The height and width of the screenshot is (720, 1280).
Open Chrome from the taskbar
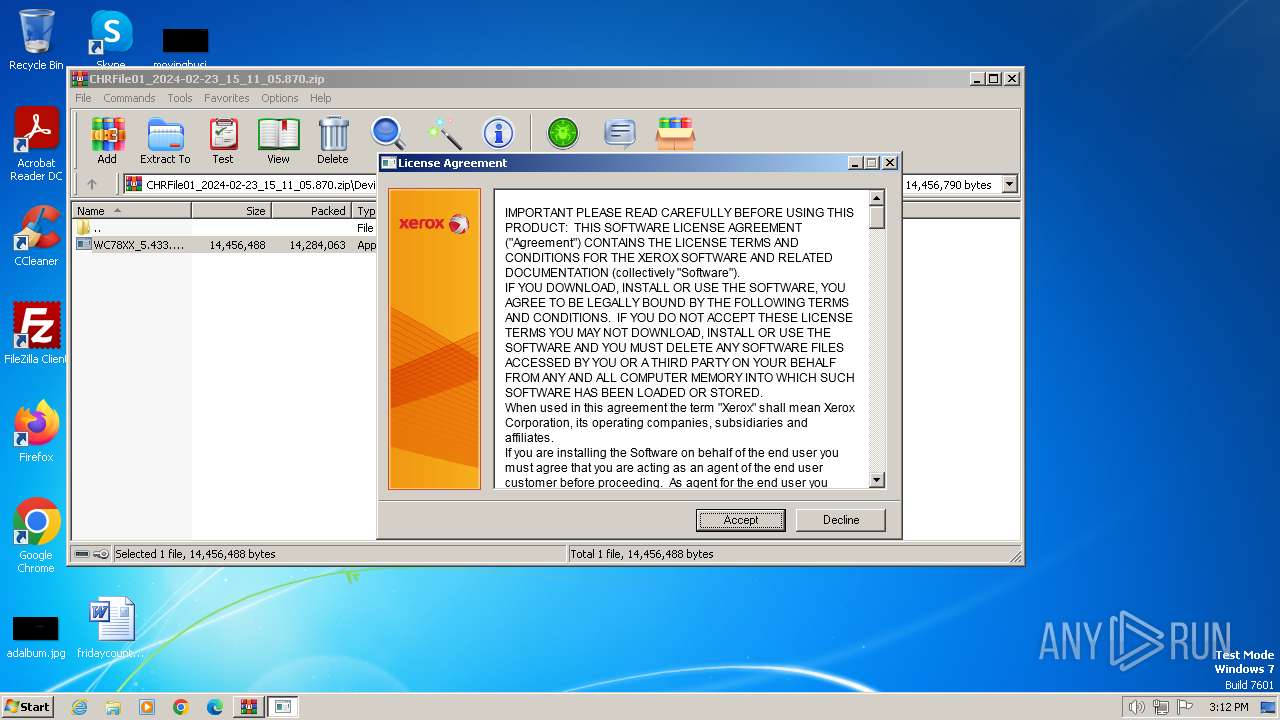tap(181, 707)
